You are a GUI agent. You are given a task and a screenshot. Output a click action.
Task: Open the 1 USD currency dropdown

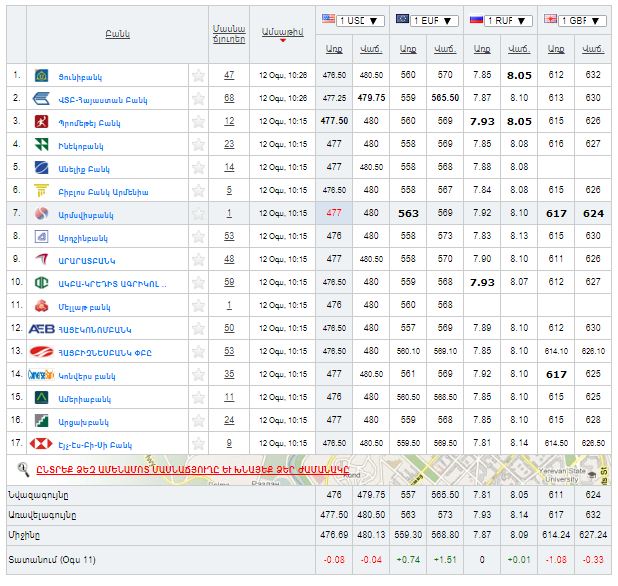pos(351,19)
